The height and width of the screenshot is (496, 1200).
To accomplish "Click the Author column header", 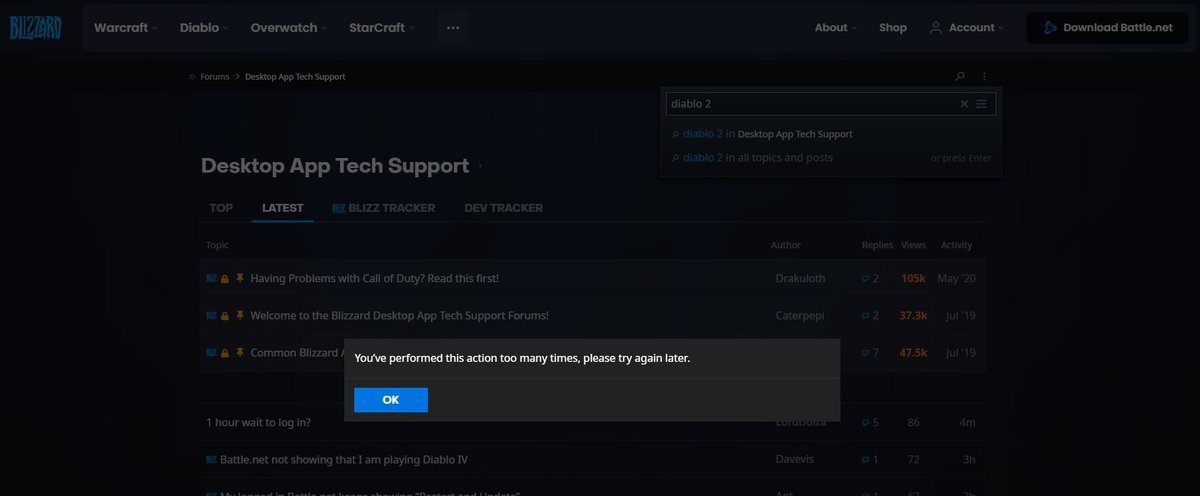I will coord(786,245).
